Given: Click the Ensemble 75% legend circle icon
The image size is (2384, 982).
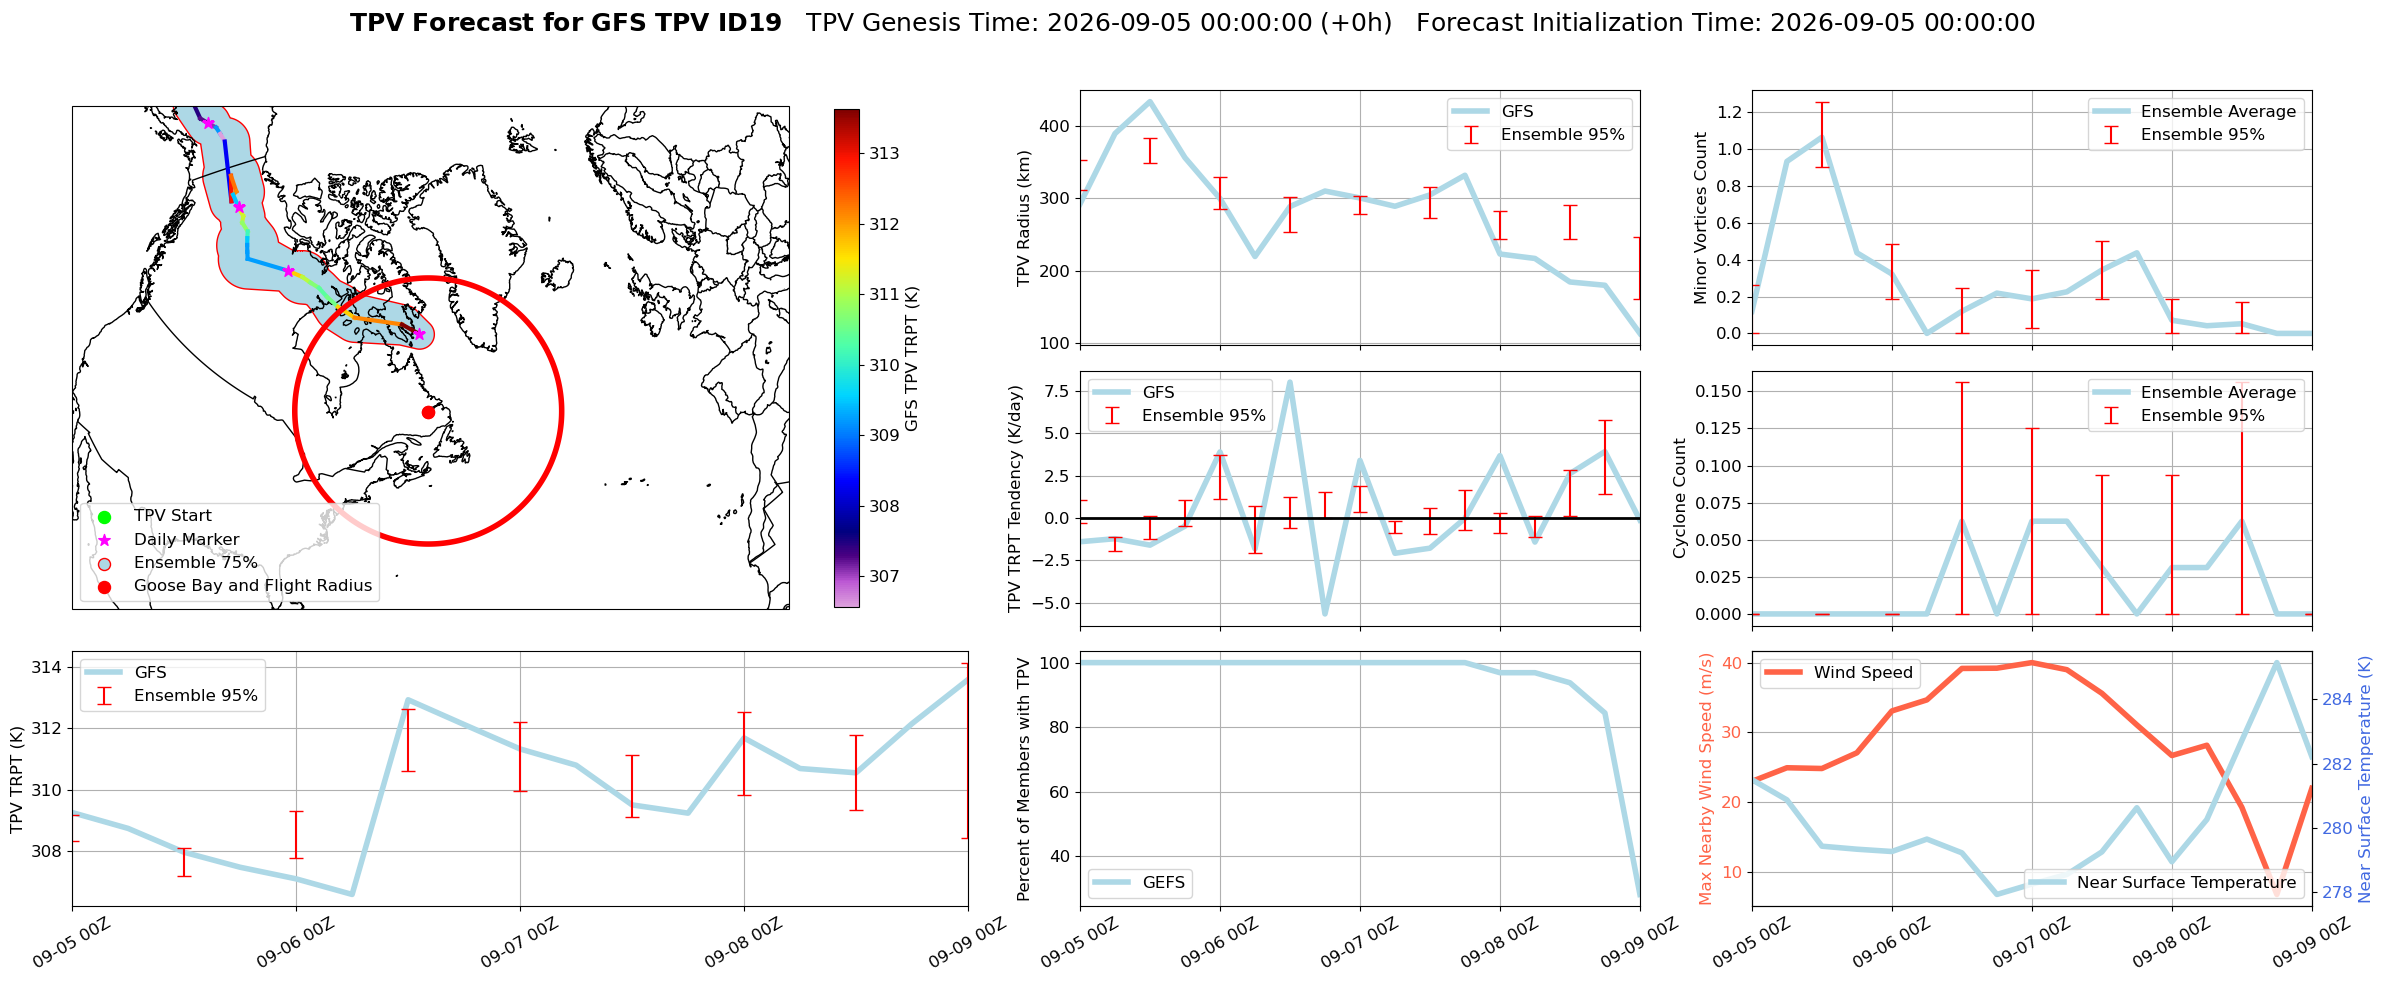Looking at the screenshot, I should 105,563.
